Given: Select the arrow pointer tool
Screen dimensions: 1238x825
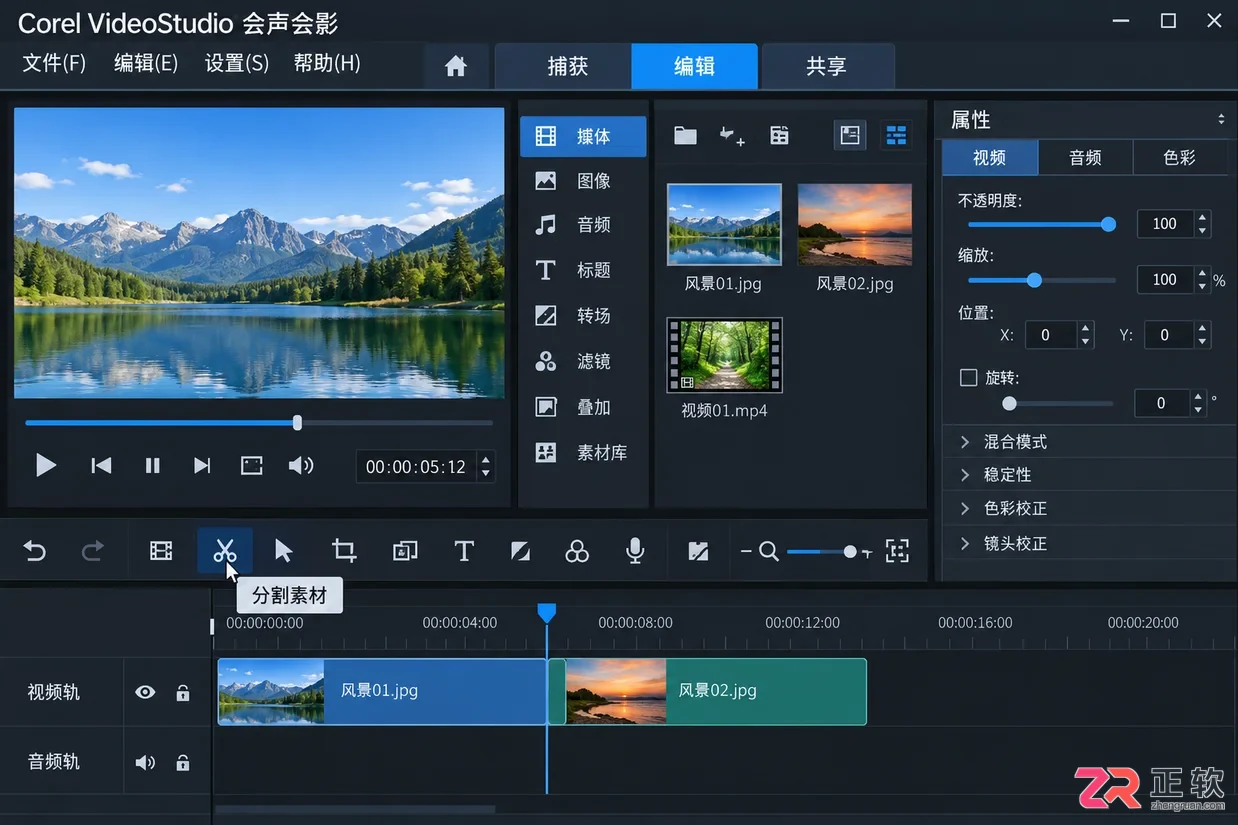Looking at the screenshot, I should [284, 551].
